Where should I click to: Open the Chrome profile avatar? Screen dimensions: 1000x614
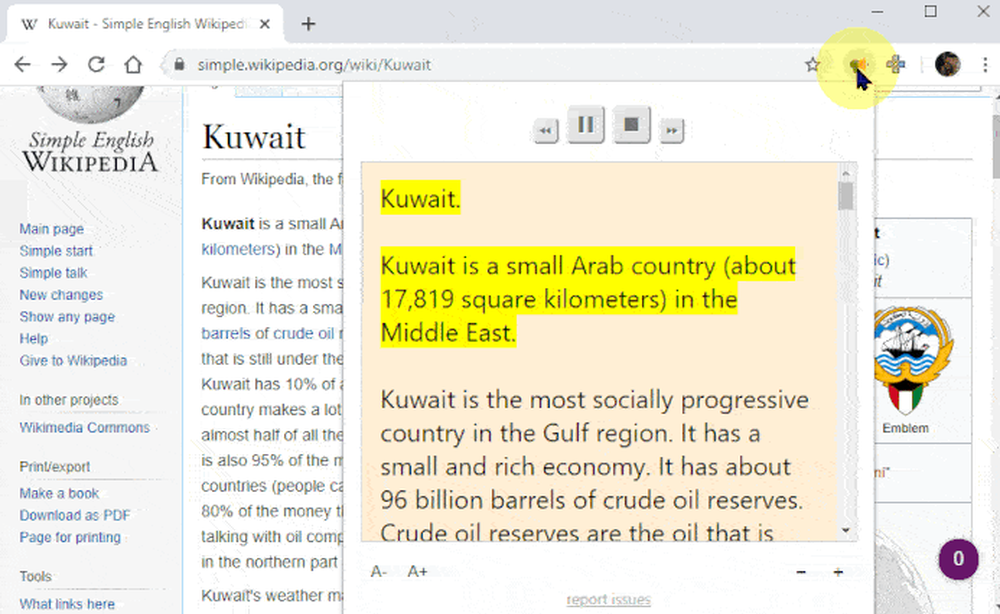pyautogui.click(x=948, y=64)
